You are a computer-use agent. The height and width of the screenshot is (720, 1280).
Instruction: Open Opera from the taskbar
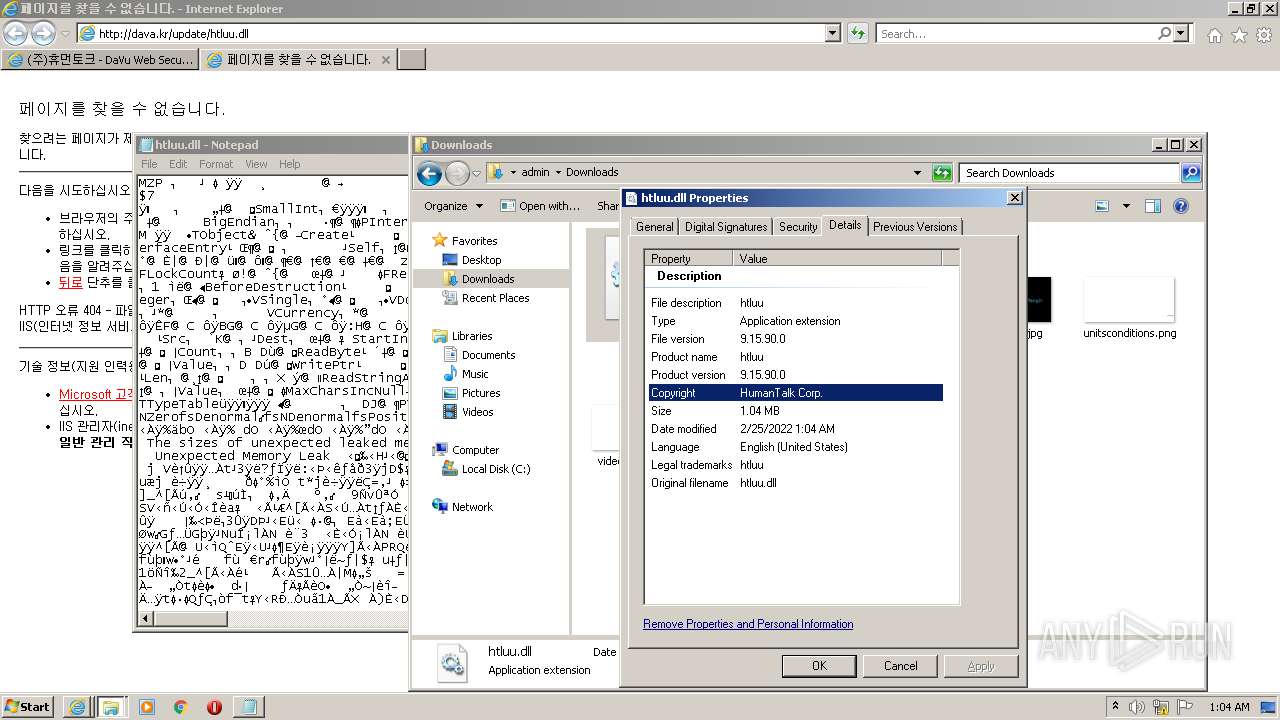(x=214, y=707)
